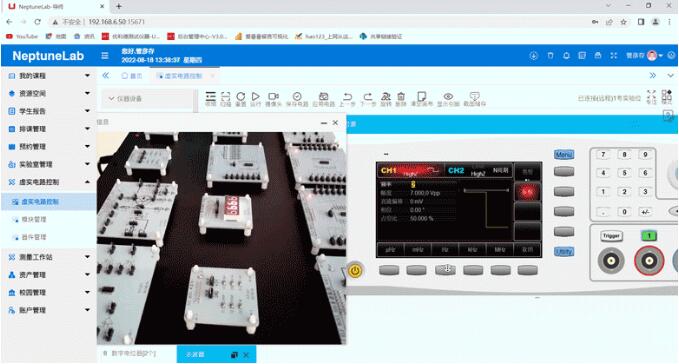Click keypad digit 5 on generator
679x364 pixels.
pos(624,173)
